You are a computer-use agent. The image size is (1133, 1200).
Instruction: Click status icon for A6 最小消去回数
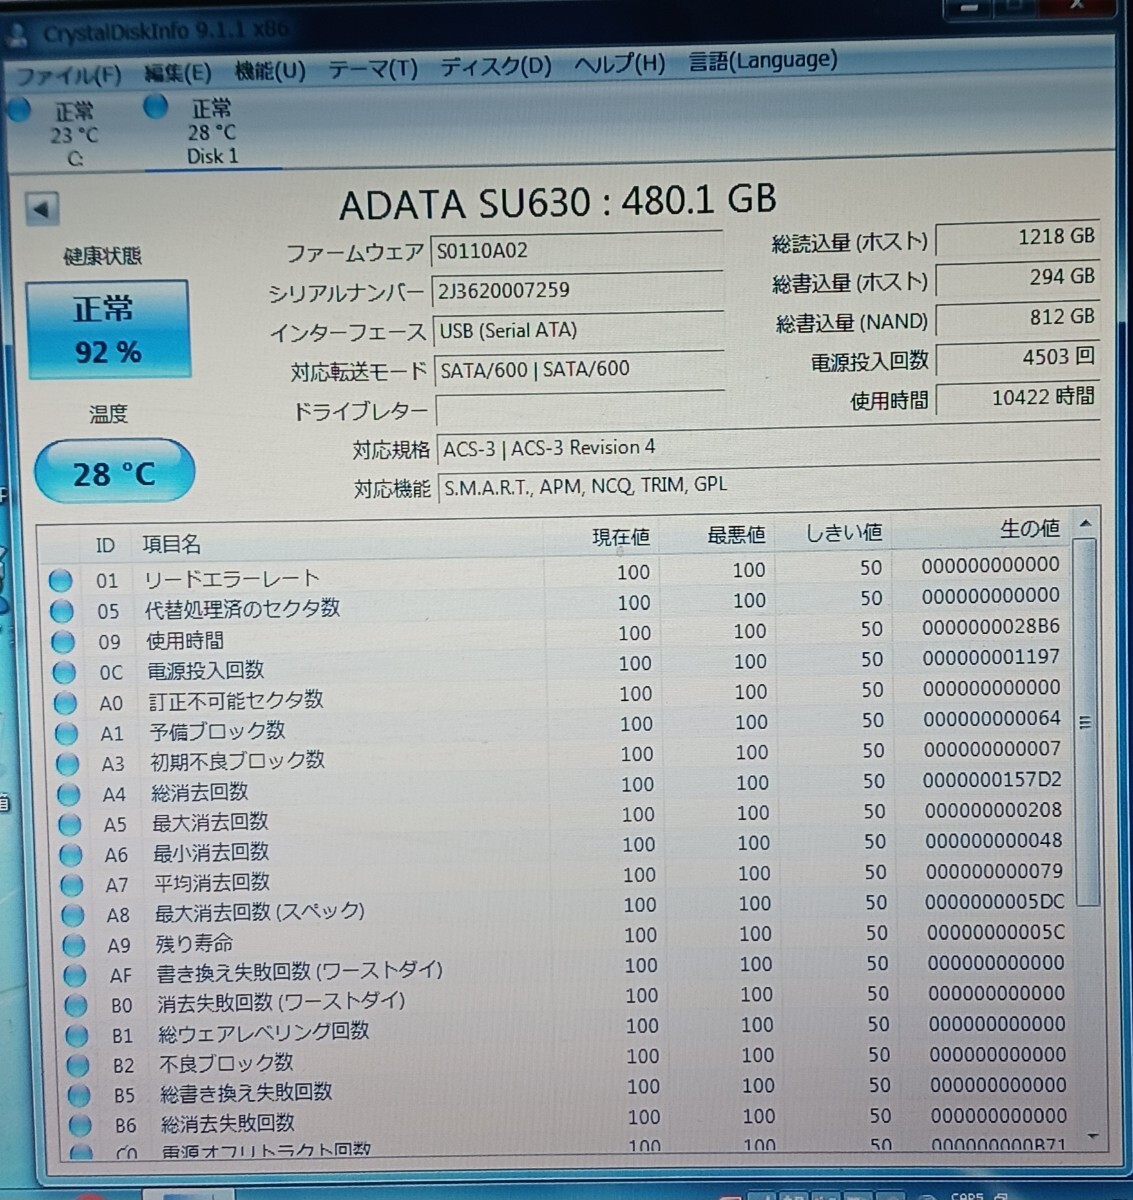[69, 855]
